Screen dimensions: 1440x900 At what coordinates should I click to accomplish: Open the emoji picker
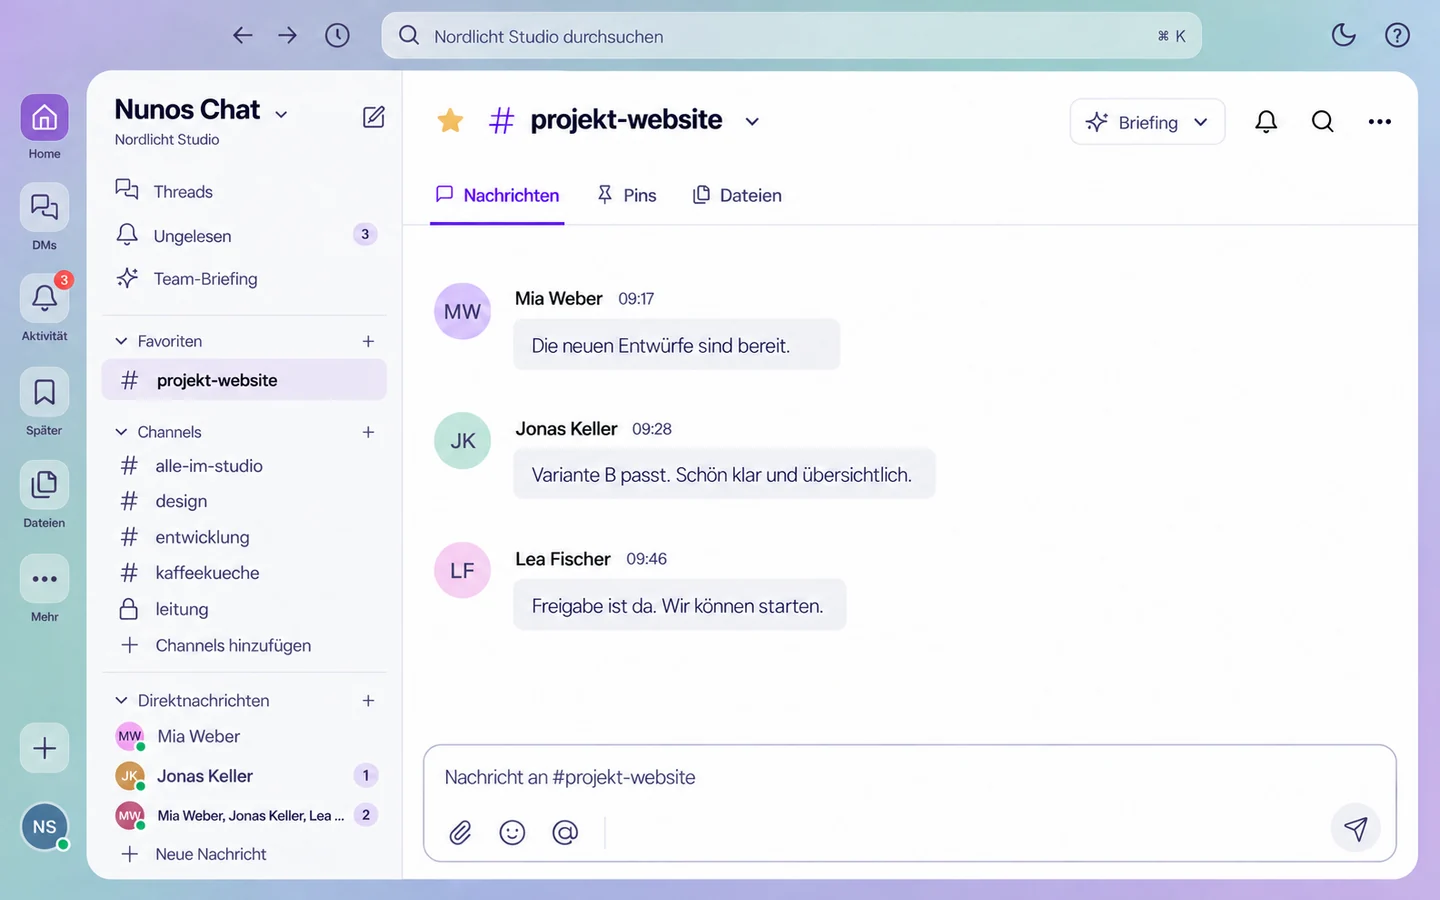coord(512,832)
